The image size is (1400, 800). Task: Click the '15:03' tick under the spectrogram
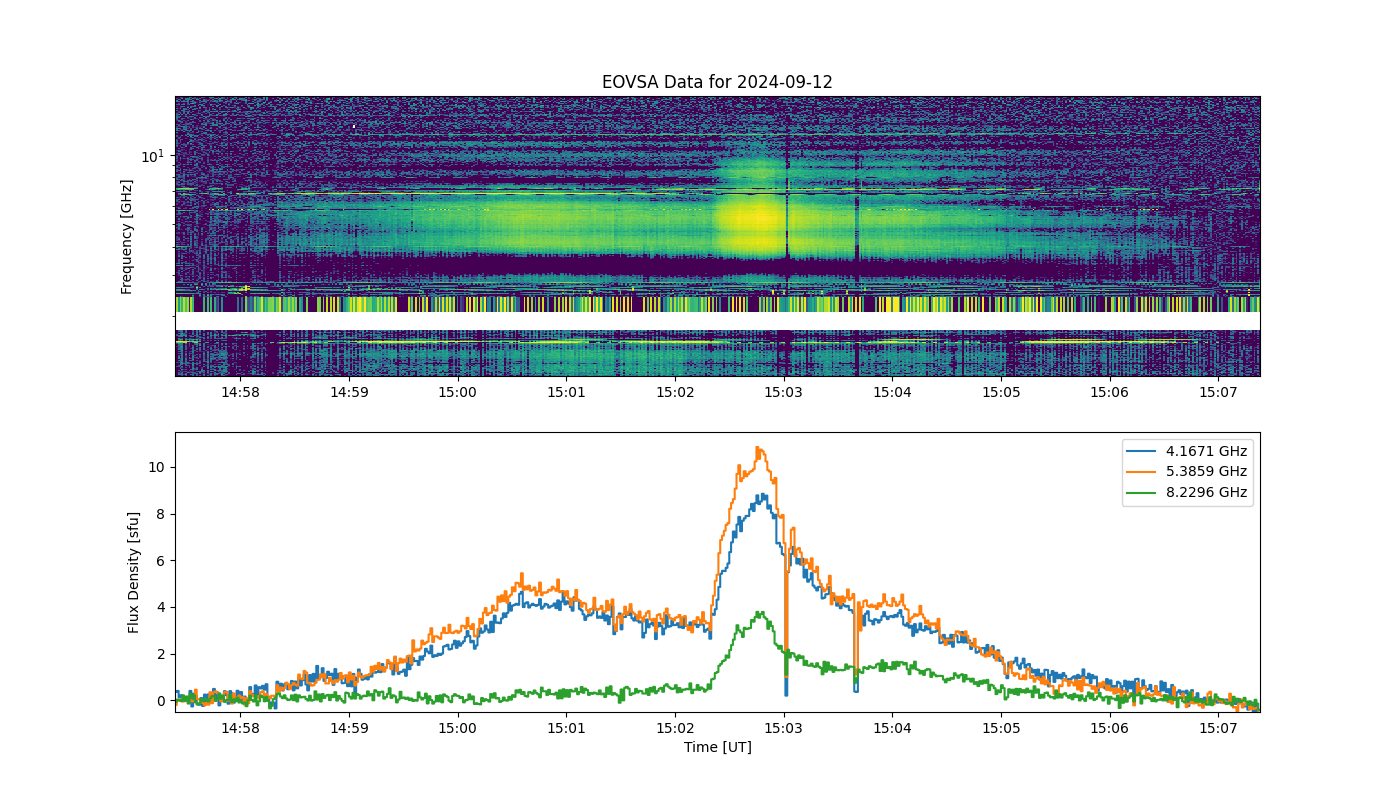click(784, 392)
